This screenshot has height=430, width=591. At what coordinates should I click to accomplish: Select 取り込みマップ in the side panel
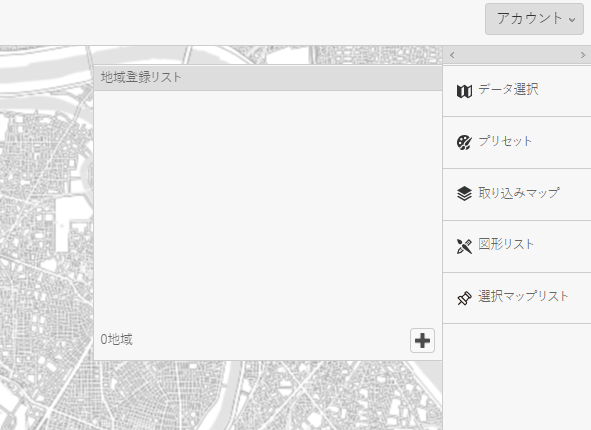pyautogui.click(x=517, y=194)
